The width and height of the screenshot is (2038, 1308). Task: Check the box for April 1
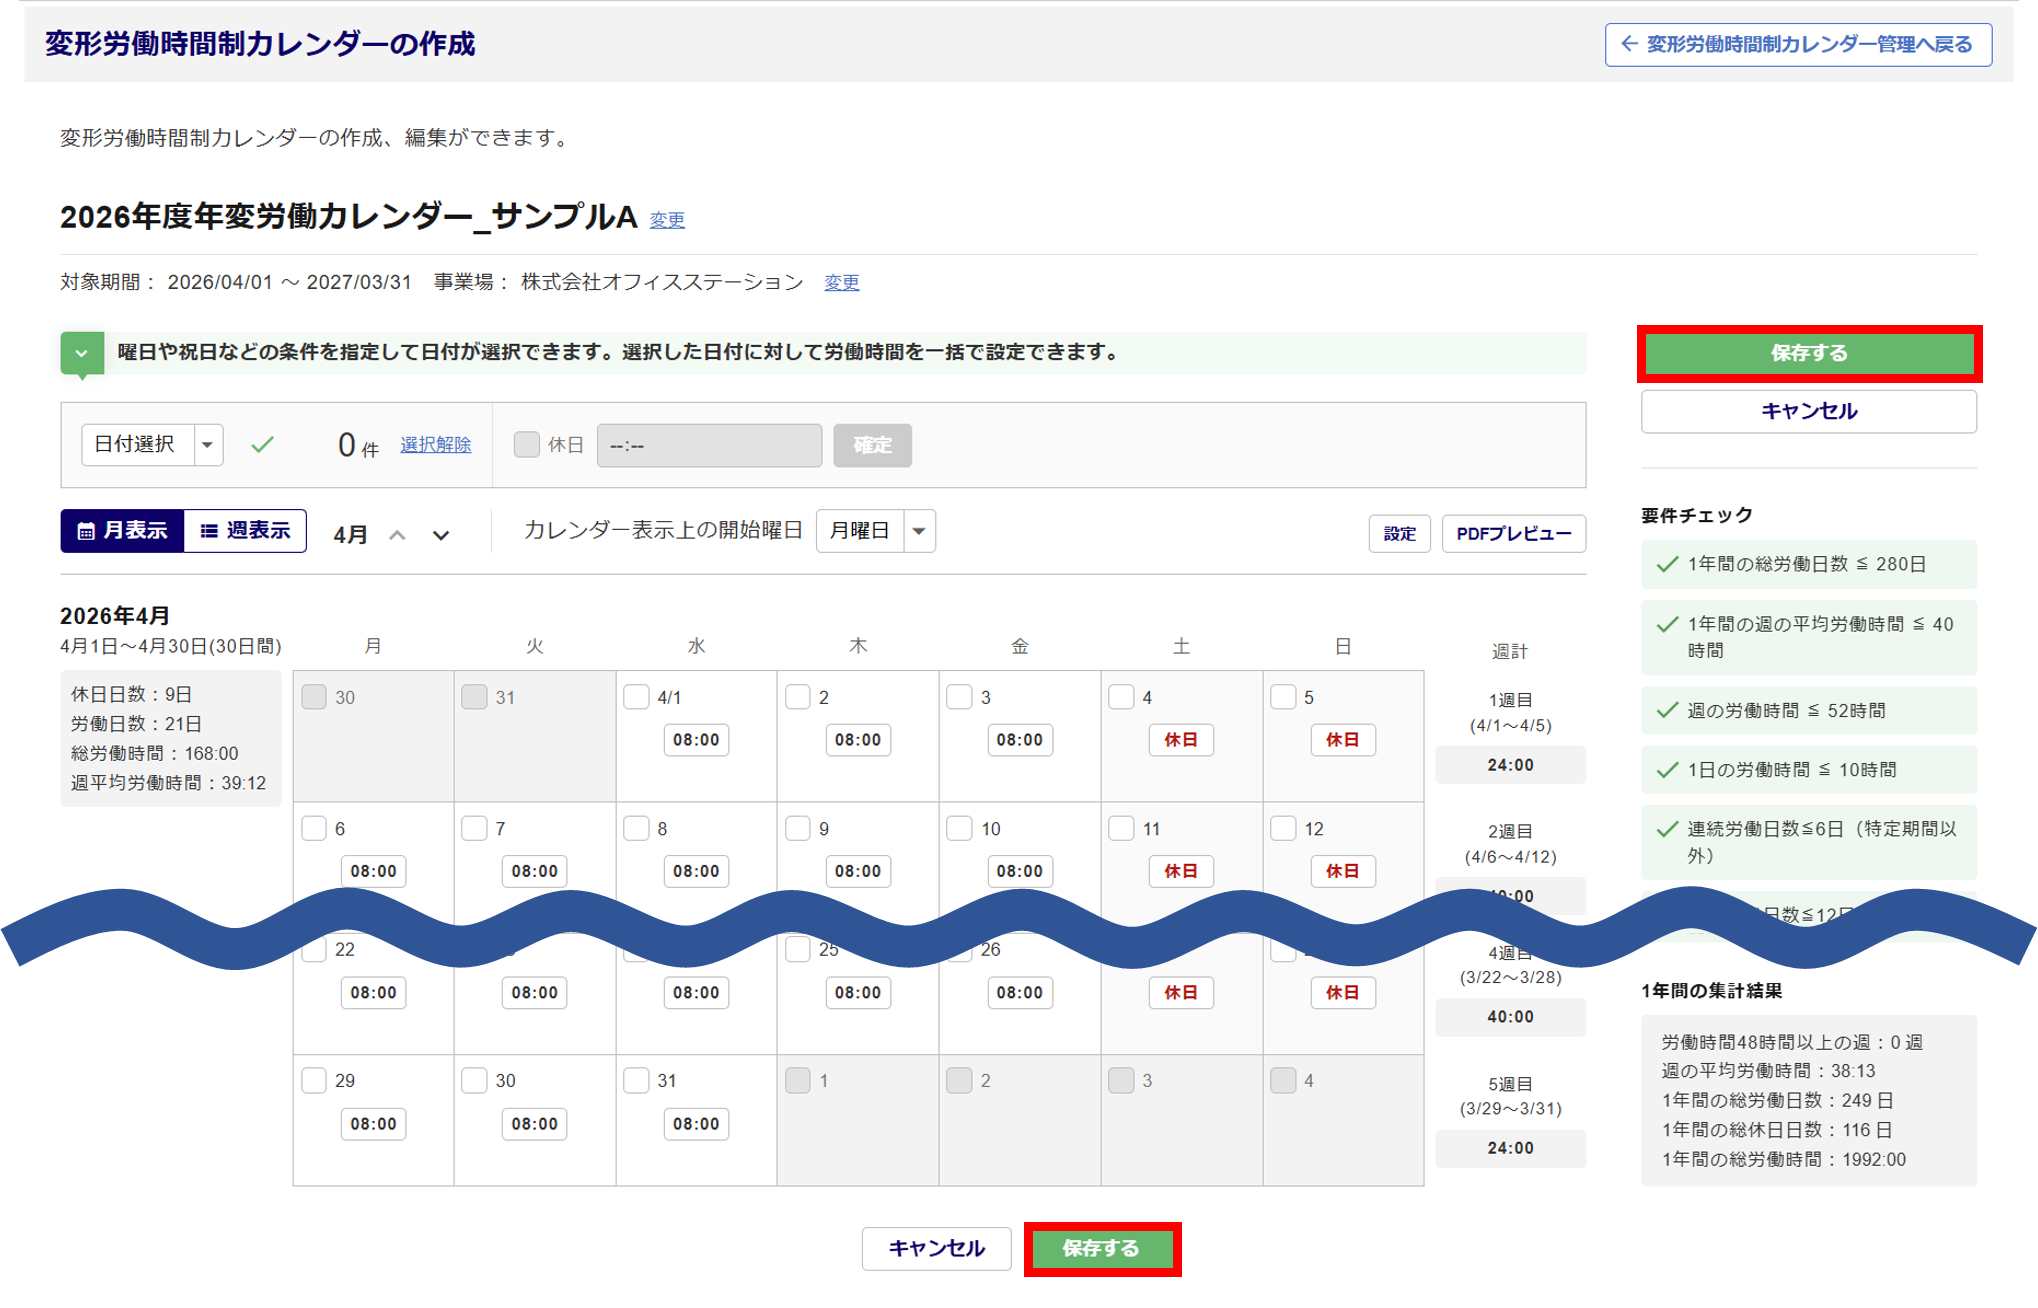(636, 697)
